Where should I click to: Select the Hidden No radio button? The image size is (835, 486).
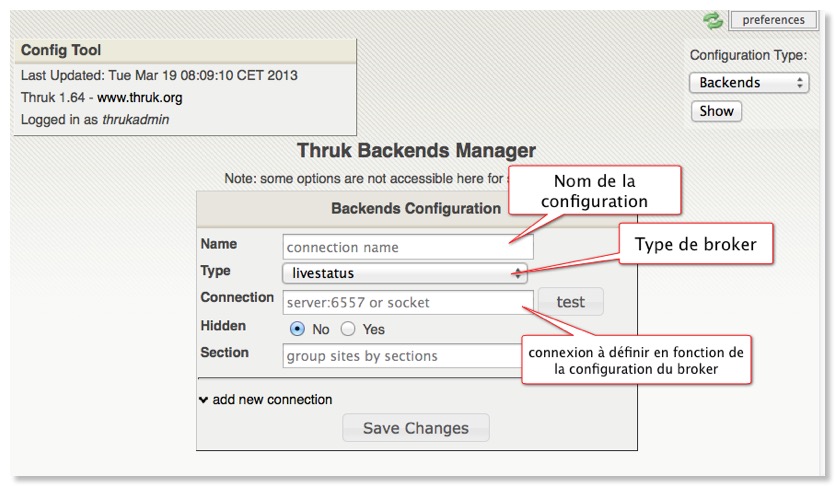[x=297, y=329]
